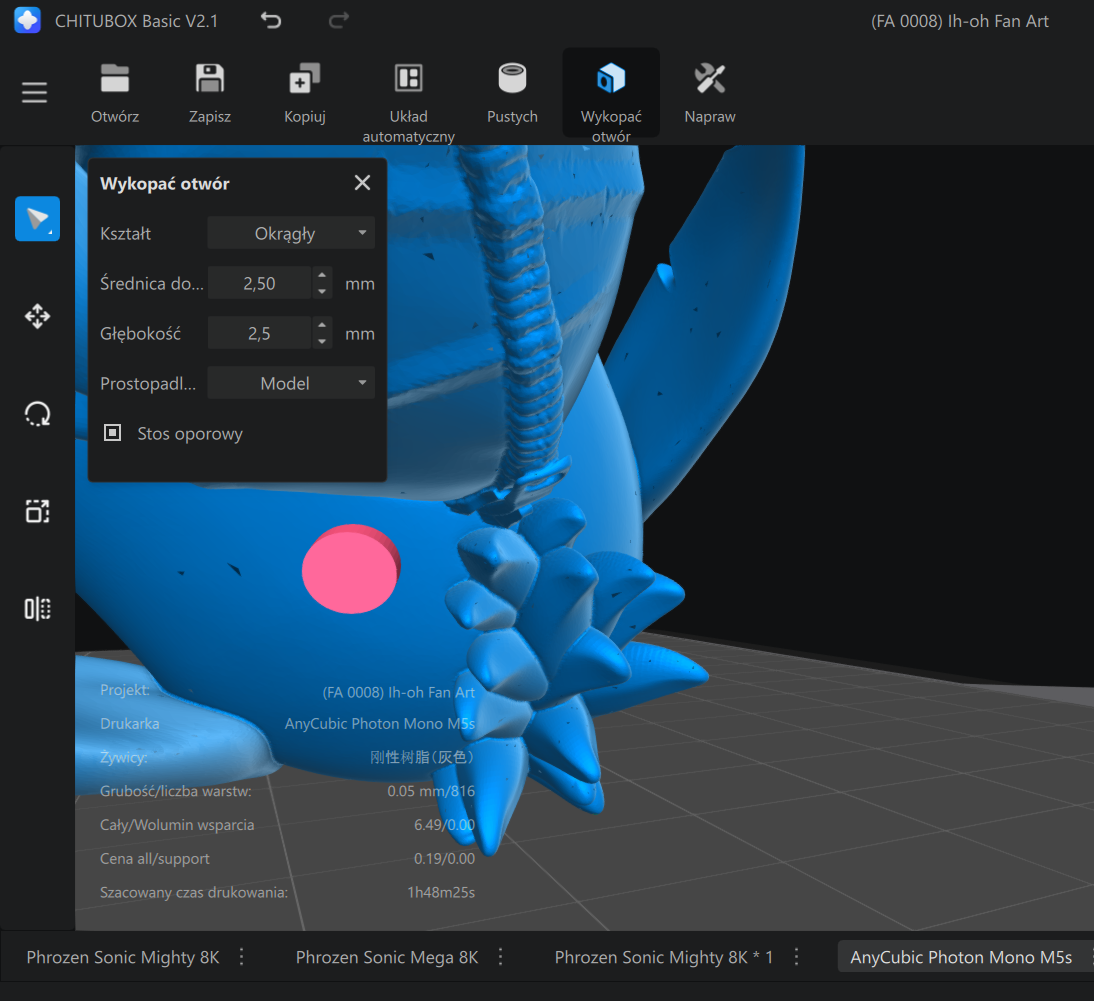
Task: Decrease the Średnica value with down arrow
Action: (x=322, y=292)
